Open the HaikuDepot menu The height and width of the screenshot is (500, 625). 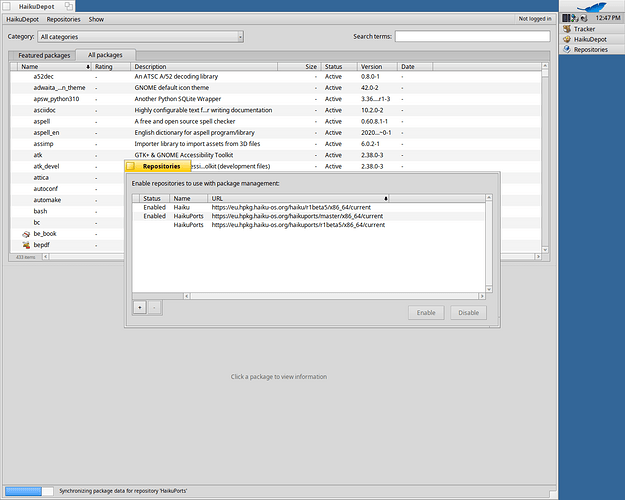tap(22, 19)
